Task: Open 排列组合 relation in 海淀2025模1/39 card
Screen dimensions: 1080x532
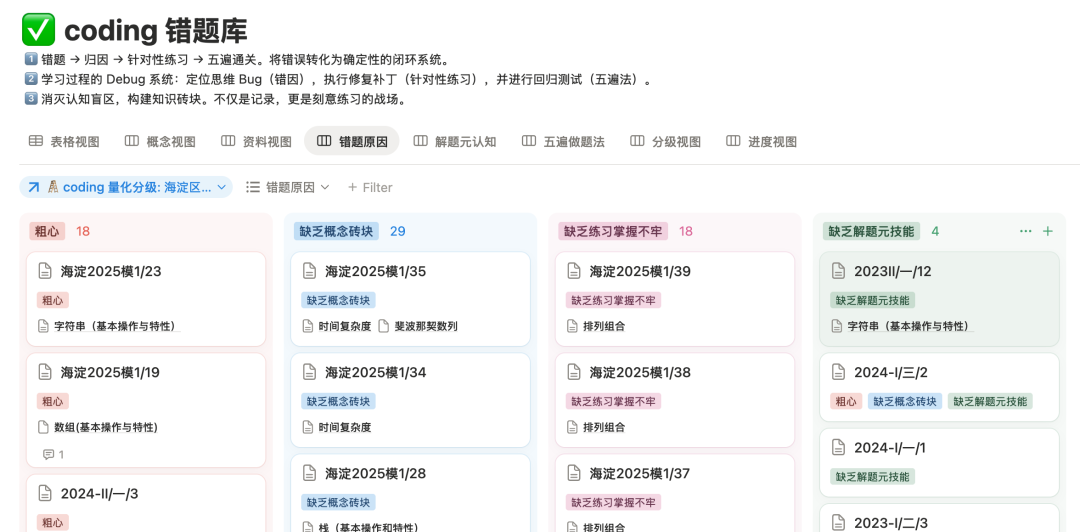Action: [596, 326]
